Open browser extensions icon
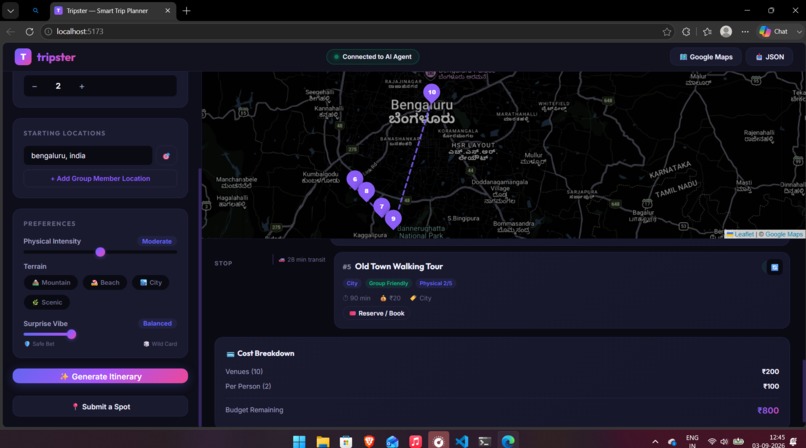 (686, 32)
